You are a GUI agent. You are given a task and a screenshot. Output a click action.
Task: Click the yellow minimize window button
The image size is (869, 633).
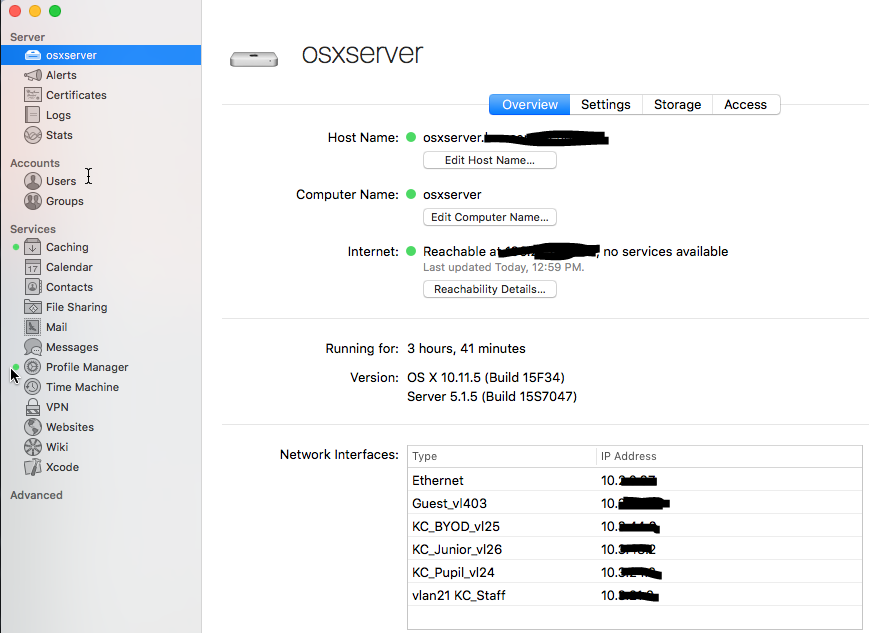click(x=35, y=11)
